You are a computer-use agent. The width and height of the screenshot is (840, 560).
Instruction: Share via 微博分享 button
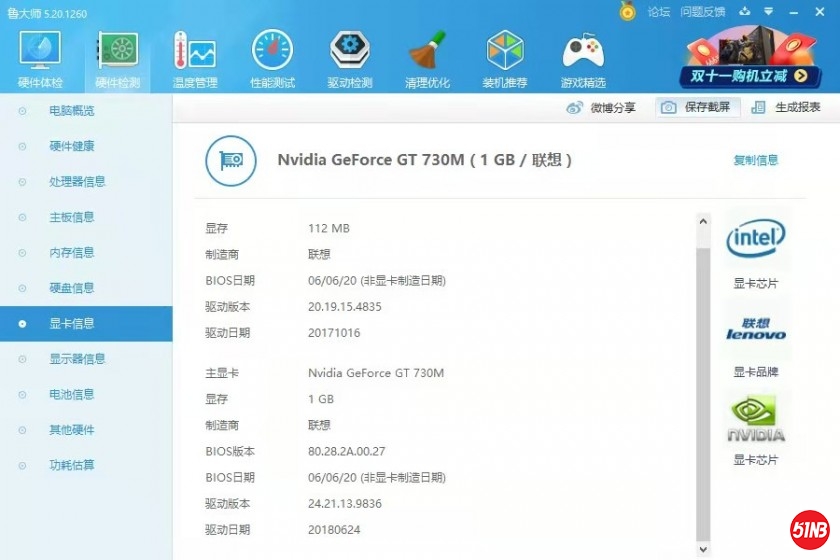tap(601, 108)
